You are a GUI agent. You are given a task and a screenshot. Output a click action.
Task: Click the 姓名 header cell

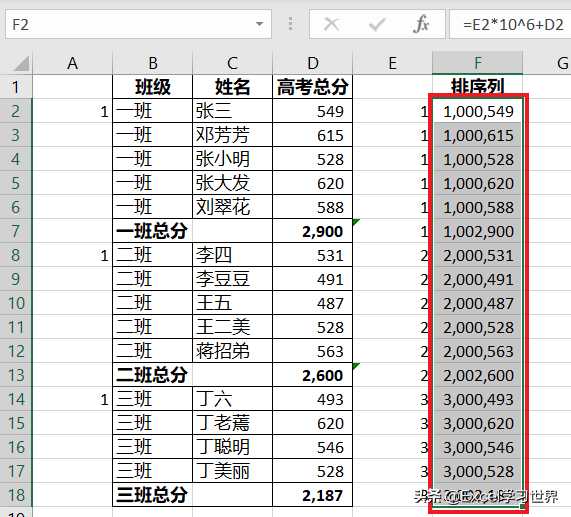click(x=232, y=87)
